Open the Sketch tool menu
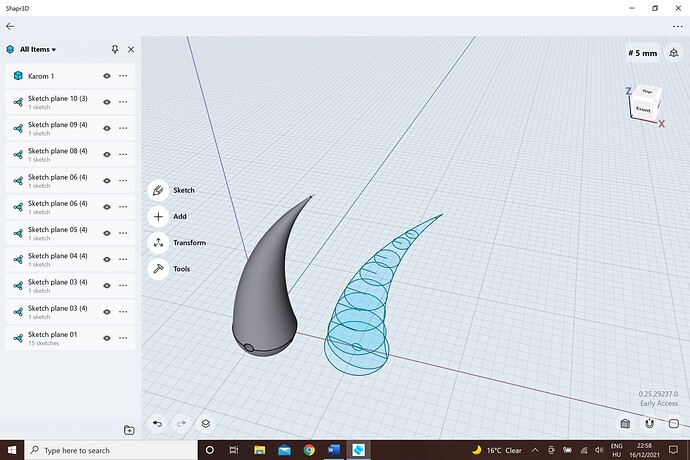Image resolution: width=690 pixels, height=460 pixels. click(x=158, y=190)
